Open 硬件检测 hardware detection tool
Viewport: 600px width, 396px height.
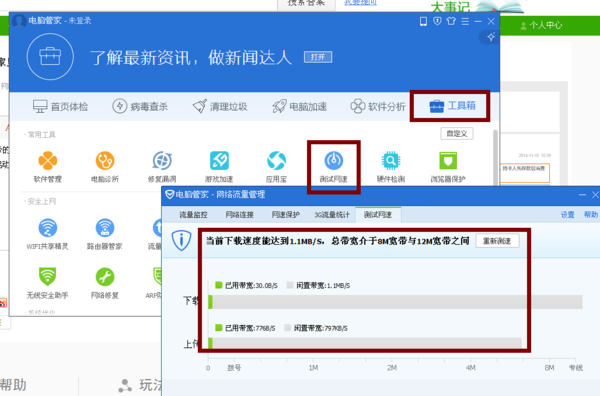point(391,166)
